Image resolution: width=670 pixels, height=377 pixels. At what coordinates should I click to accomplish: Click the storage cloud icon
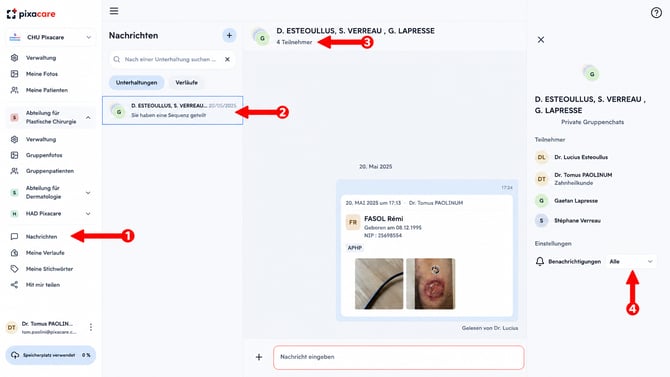15,355
